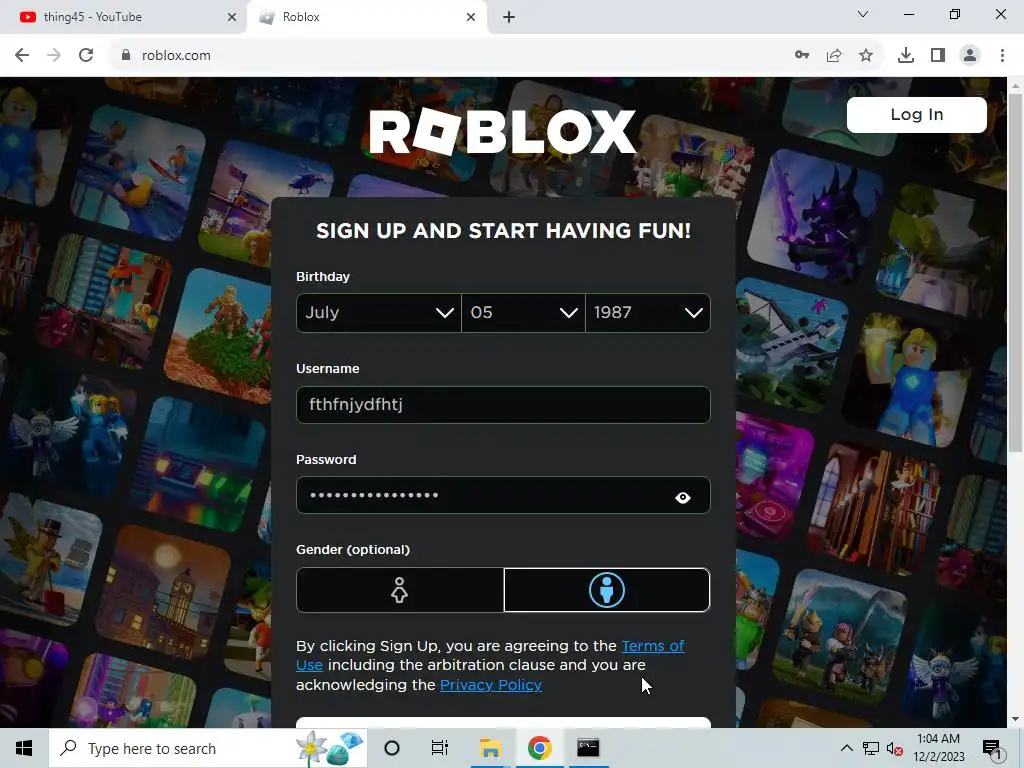Show hidden system tray icons
This screenshot has height=768, width=1024.
pos(846,748)
